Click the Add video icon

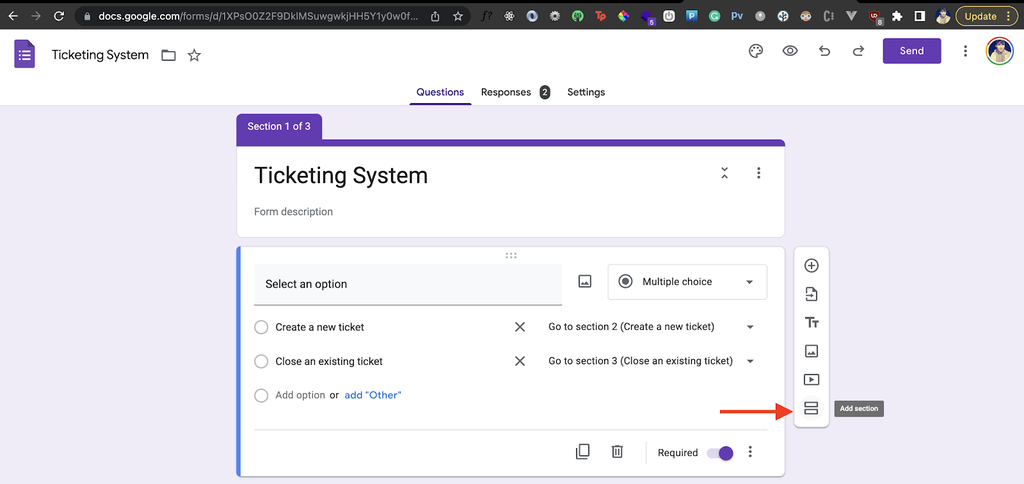(x=811, y=379)
